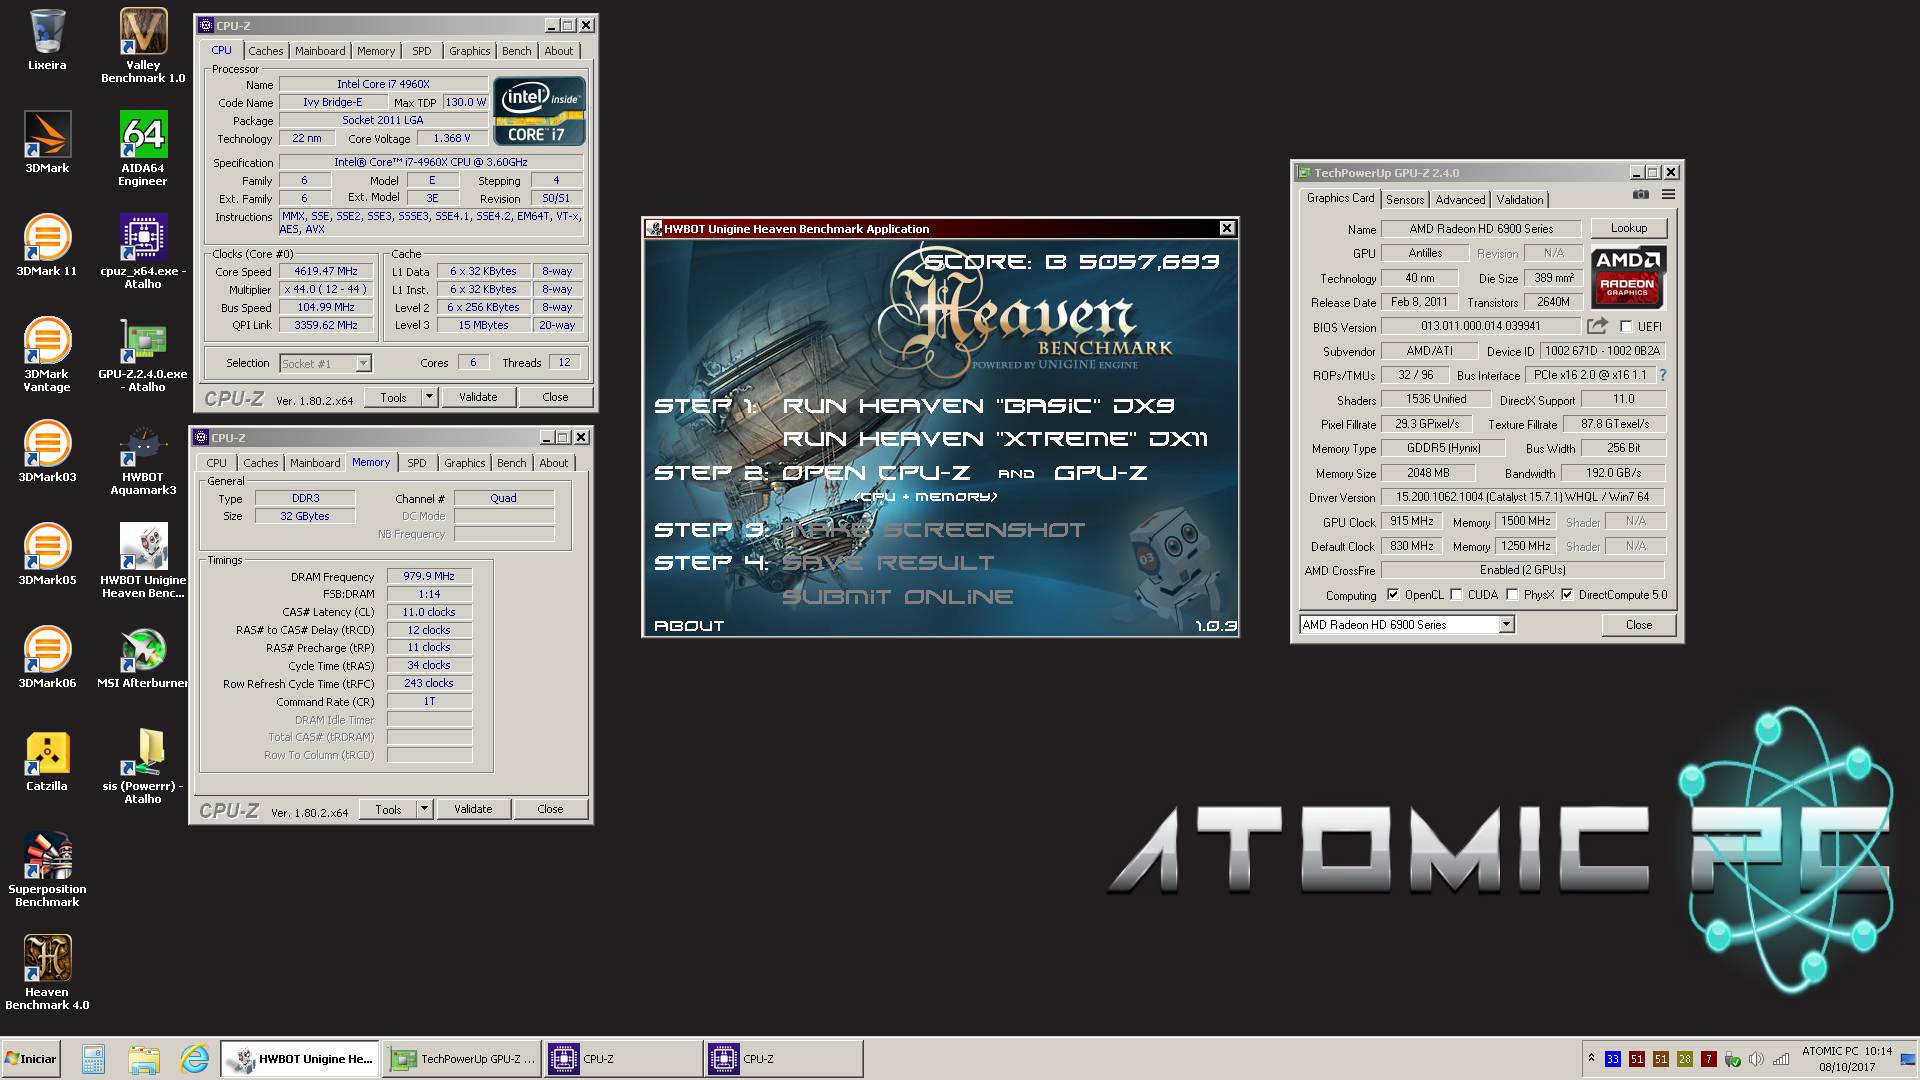Open Graphics tab in Memory CPU-Z window
The width and height of the screenshot is (1920, 1080).
tap(465, 463)
